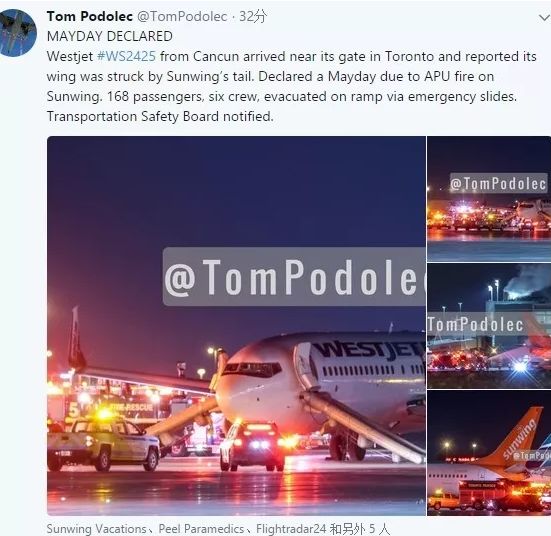Open the Sunwing Vacations tagged account

click(x=97, y=529)
